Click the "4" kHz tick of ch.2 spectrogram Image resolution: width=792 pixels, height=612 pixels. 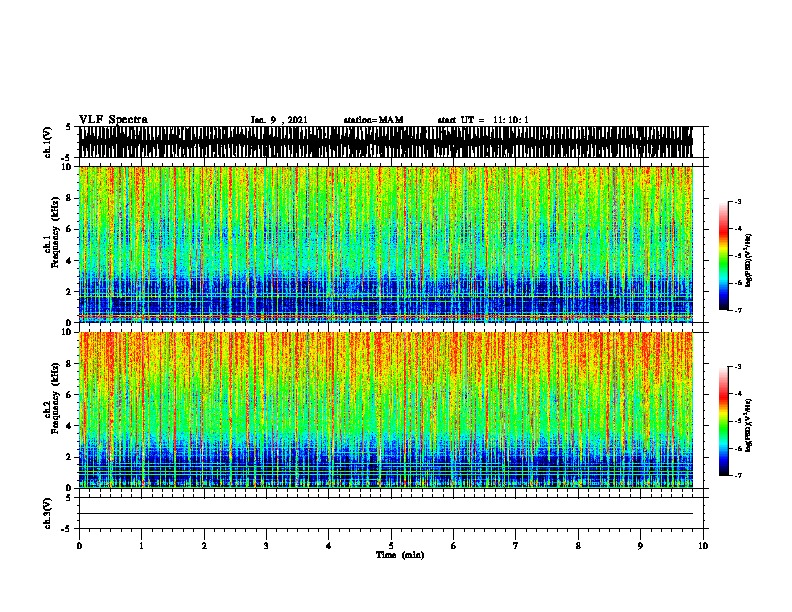(x=69, y=426)
